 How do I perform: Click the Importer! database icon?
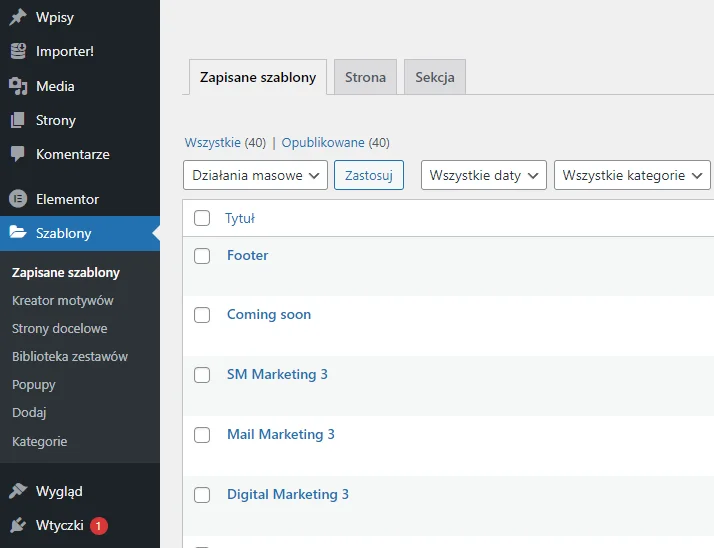point(18,51)
